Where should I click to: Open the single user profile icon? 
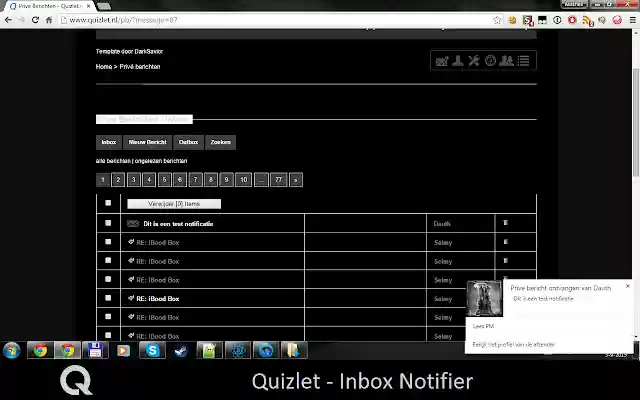[458, 61]
